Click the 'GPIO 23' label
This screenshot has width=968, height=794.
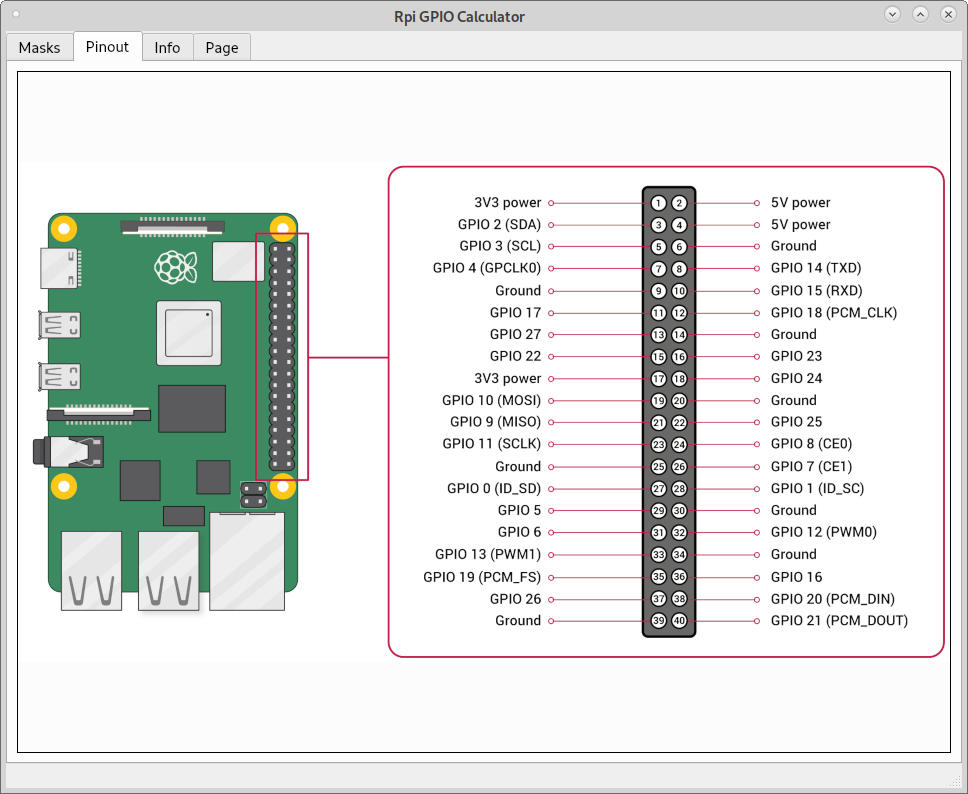[796, 356]
